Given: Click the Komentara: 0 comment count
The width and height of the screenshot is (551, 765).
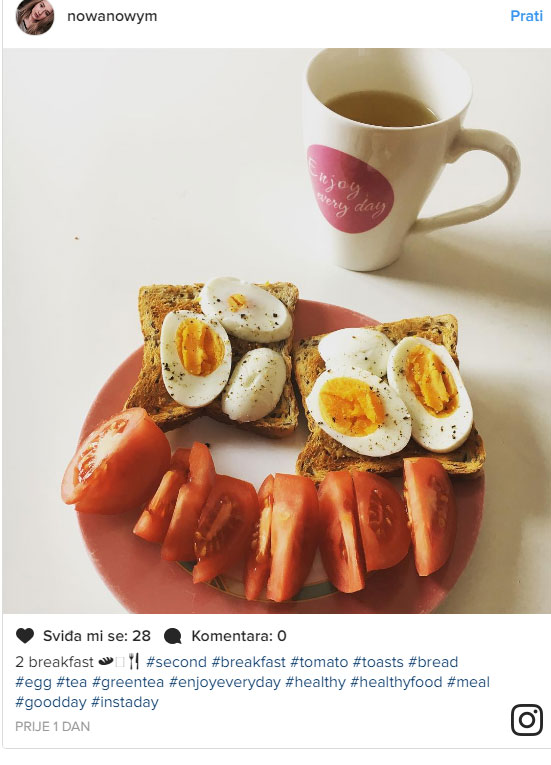Looking at the screenshot, I should coord(239,636).
